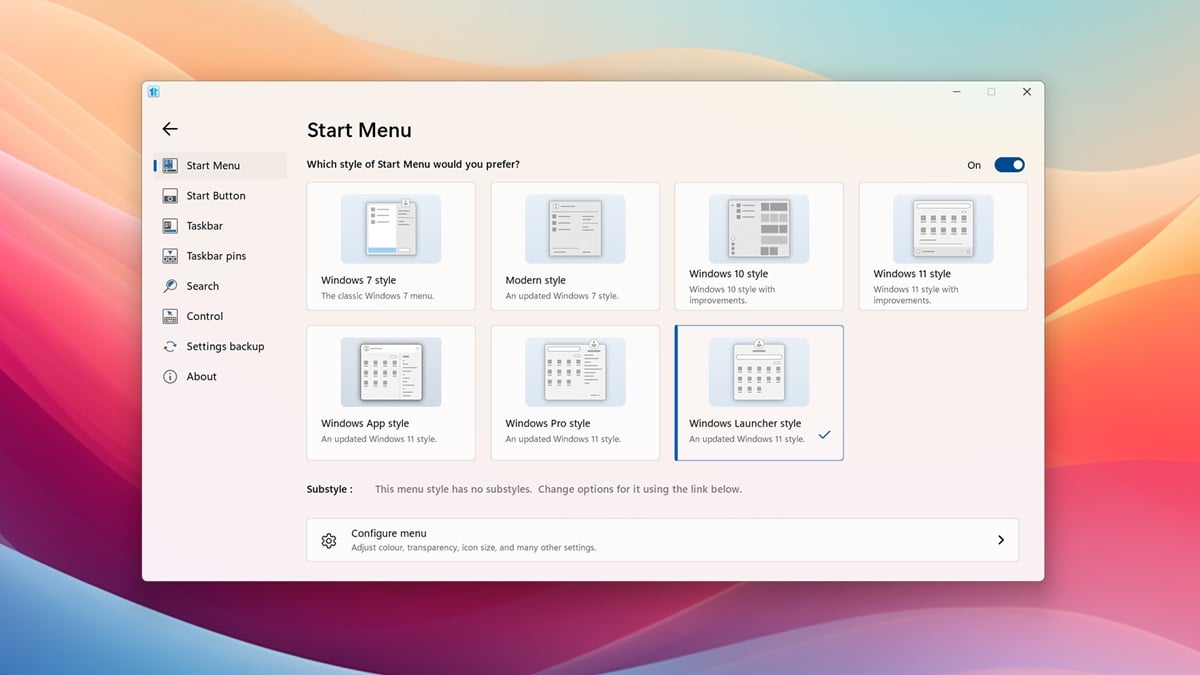Choose the Windows Pro style preview image
Image resolution: width=1200 pixels, height=675 pixels.
point(575,372)
